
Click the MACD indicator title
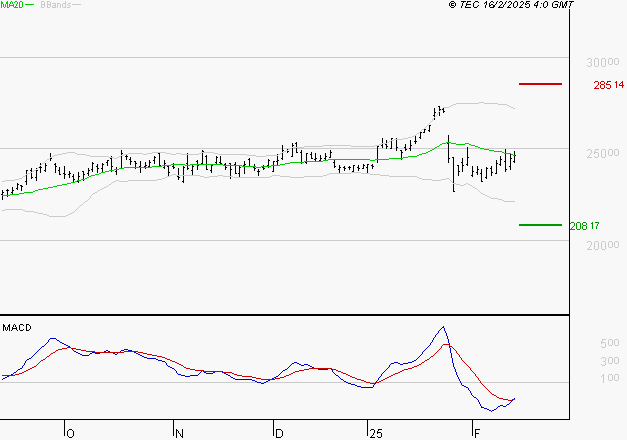17,328
